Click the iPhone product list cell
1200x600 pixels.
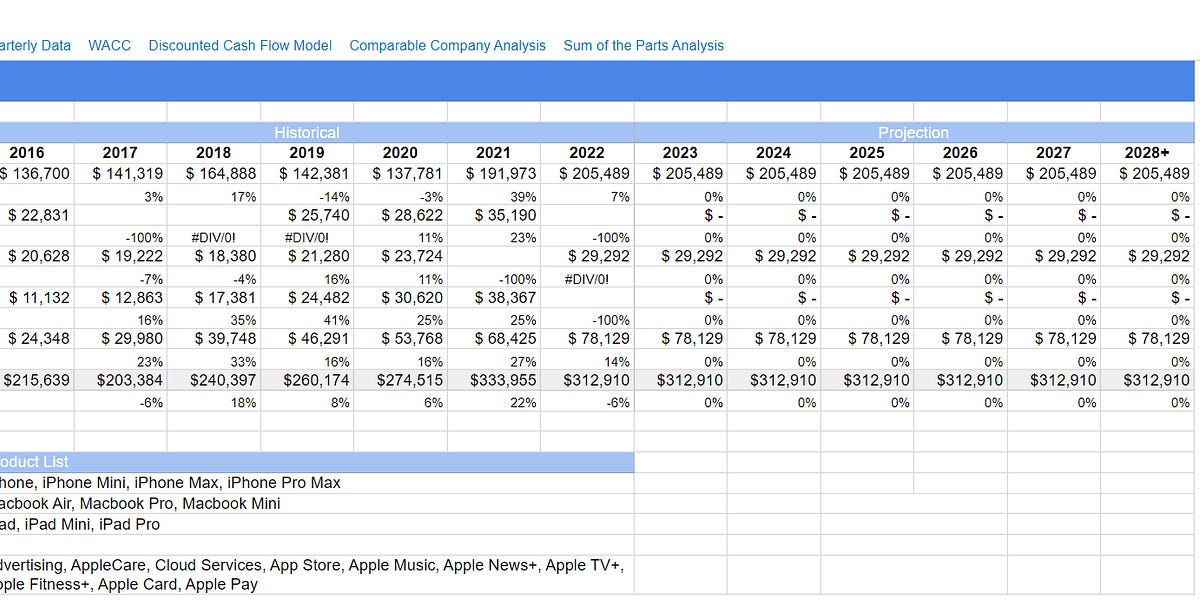tap(170, 482)
